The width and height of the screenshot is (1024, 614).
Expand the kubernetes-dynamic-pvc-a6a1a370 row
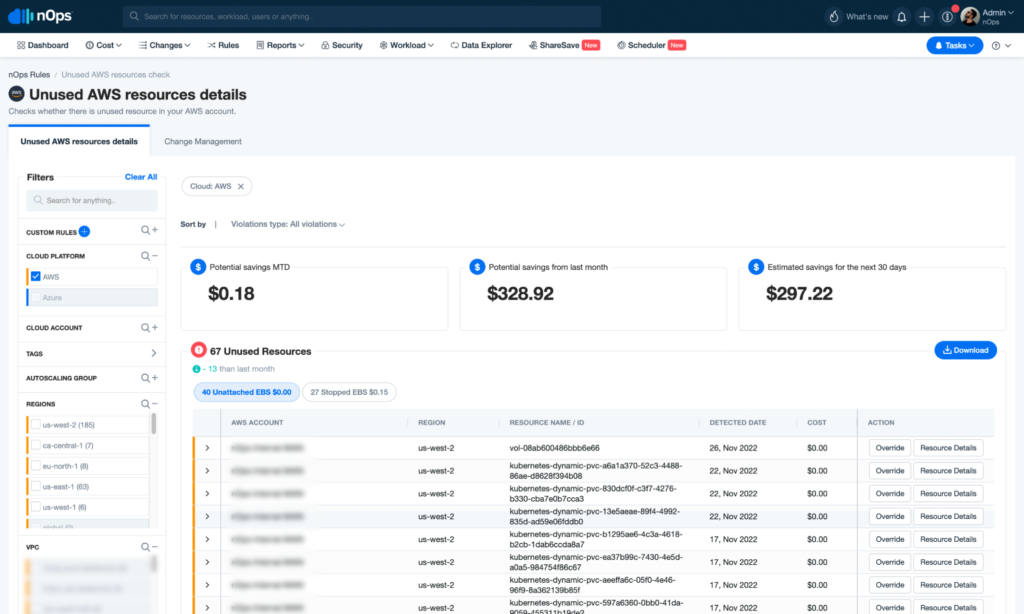207,471
